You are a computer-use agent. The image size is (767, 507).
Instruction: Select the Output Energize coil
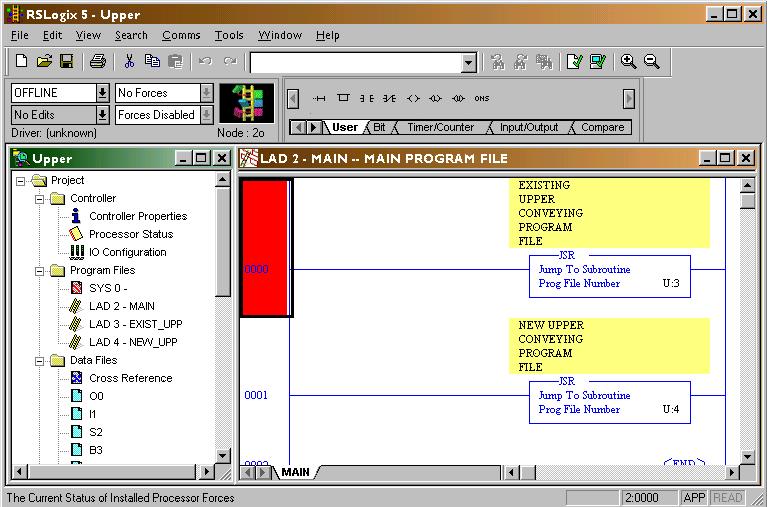pyautogui.click(x=413, y=98)
